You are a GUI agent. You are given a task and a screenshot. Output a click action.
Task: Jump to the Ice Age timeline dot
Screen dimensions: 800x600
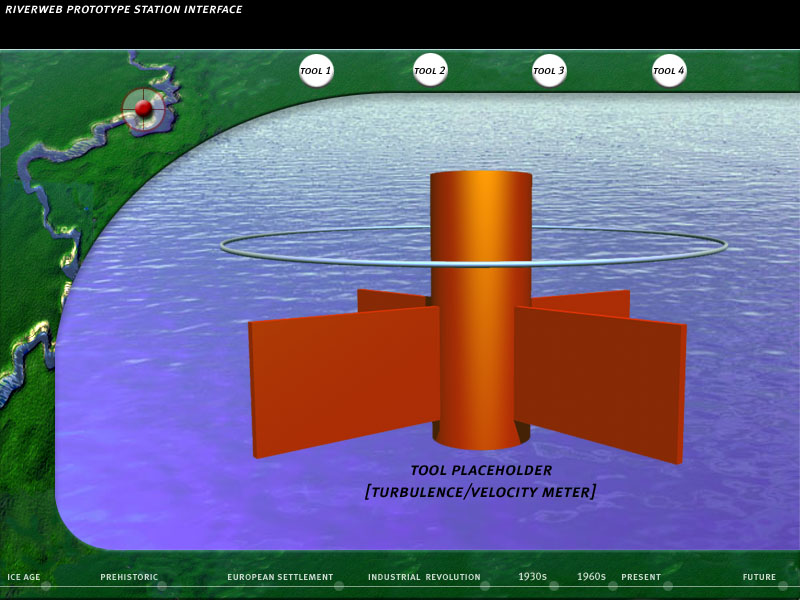45,586
